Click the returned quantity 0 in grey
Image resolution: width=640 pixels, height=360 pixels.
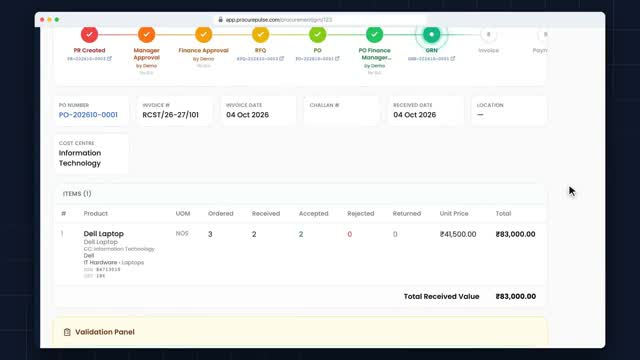pyautogui.click(x=395, y=234)
